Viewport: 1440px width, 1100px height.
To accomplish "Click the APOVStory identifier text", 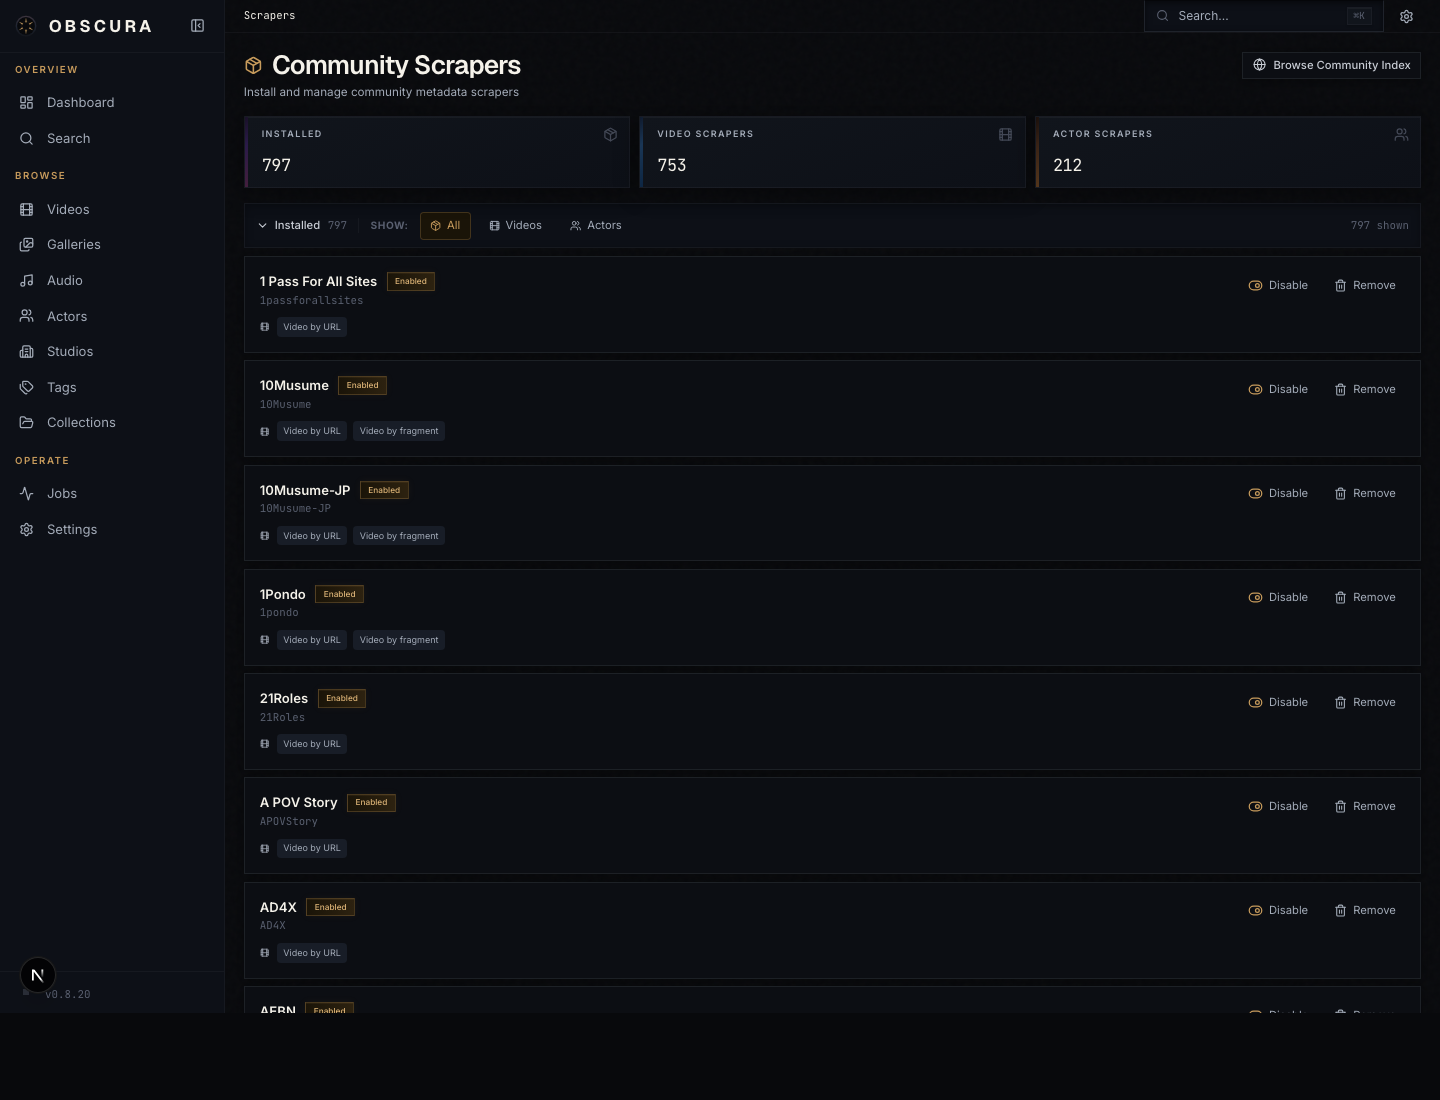I will [289, 821].
